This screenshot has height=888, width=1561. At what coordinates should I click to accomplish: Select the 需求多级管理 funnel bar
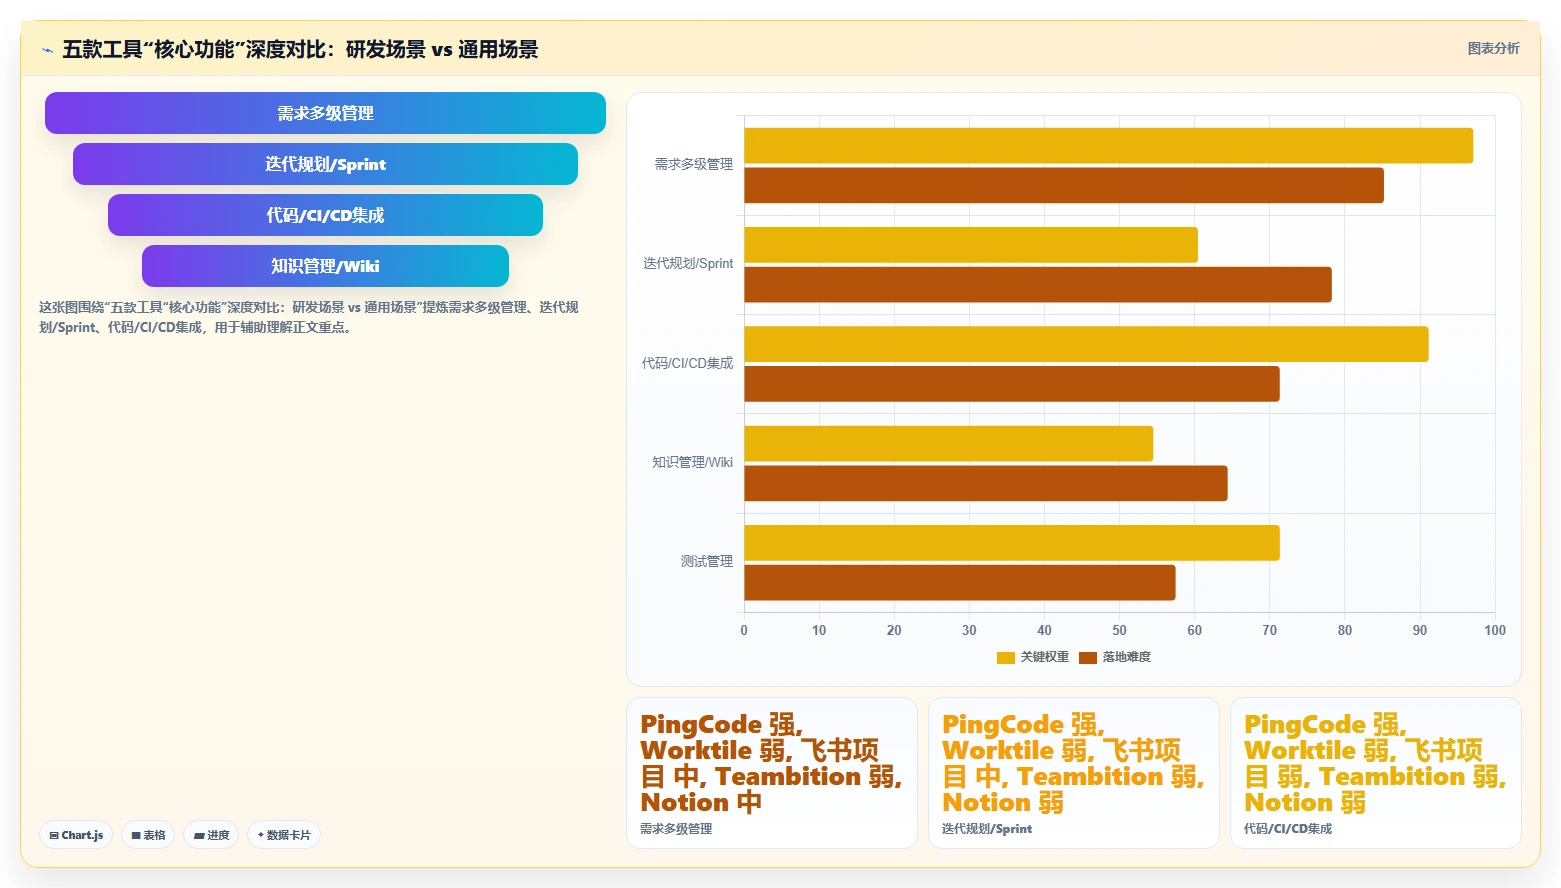click(x=325, y=113)
